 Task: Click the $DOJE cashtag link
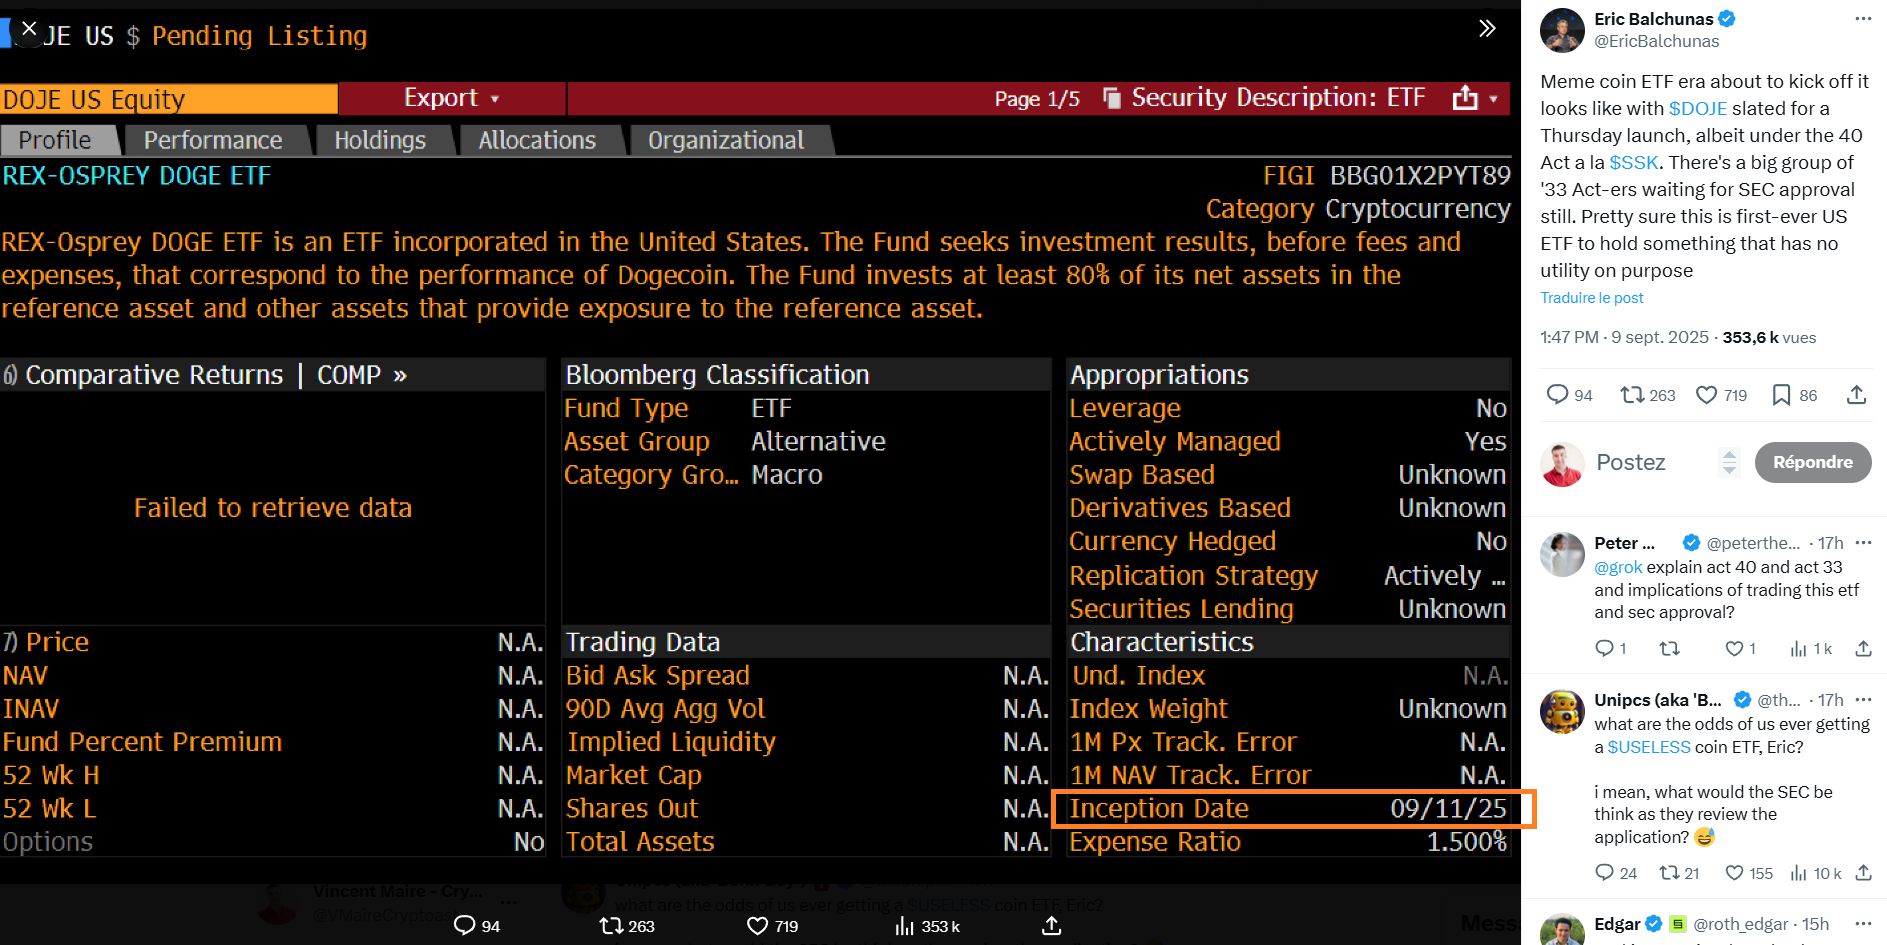tap(1697, 108)
